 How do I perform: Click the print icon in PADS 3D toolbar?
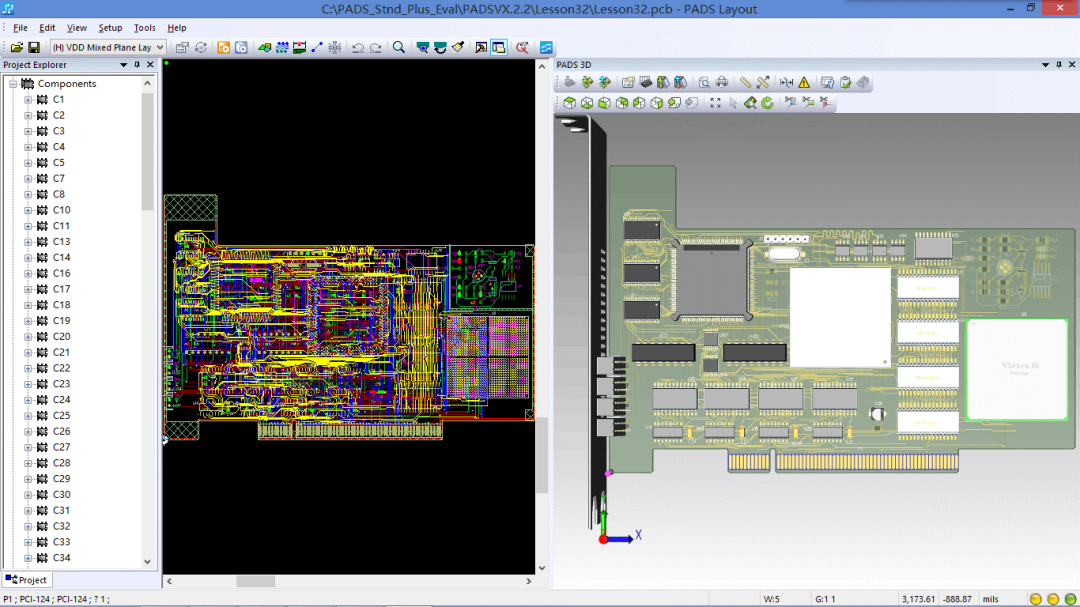pyautogui.click(x=721, y=82)
